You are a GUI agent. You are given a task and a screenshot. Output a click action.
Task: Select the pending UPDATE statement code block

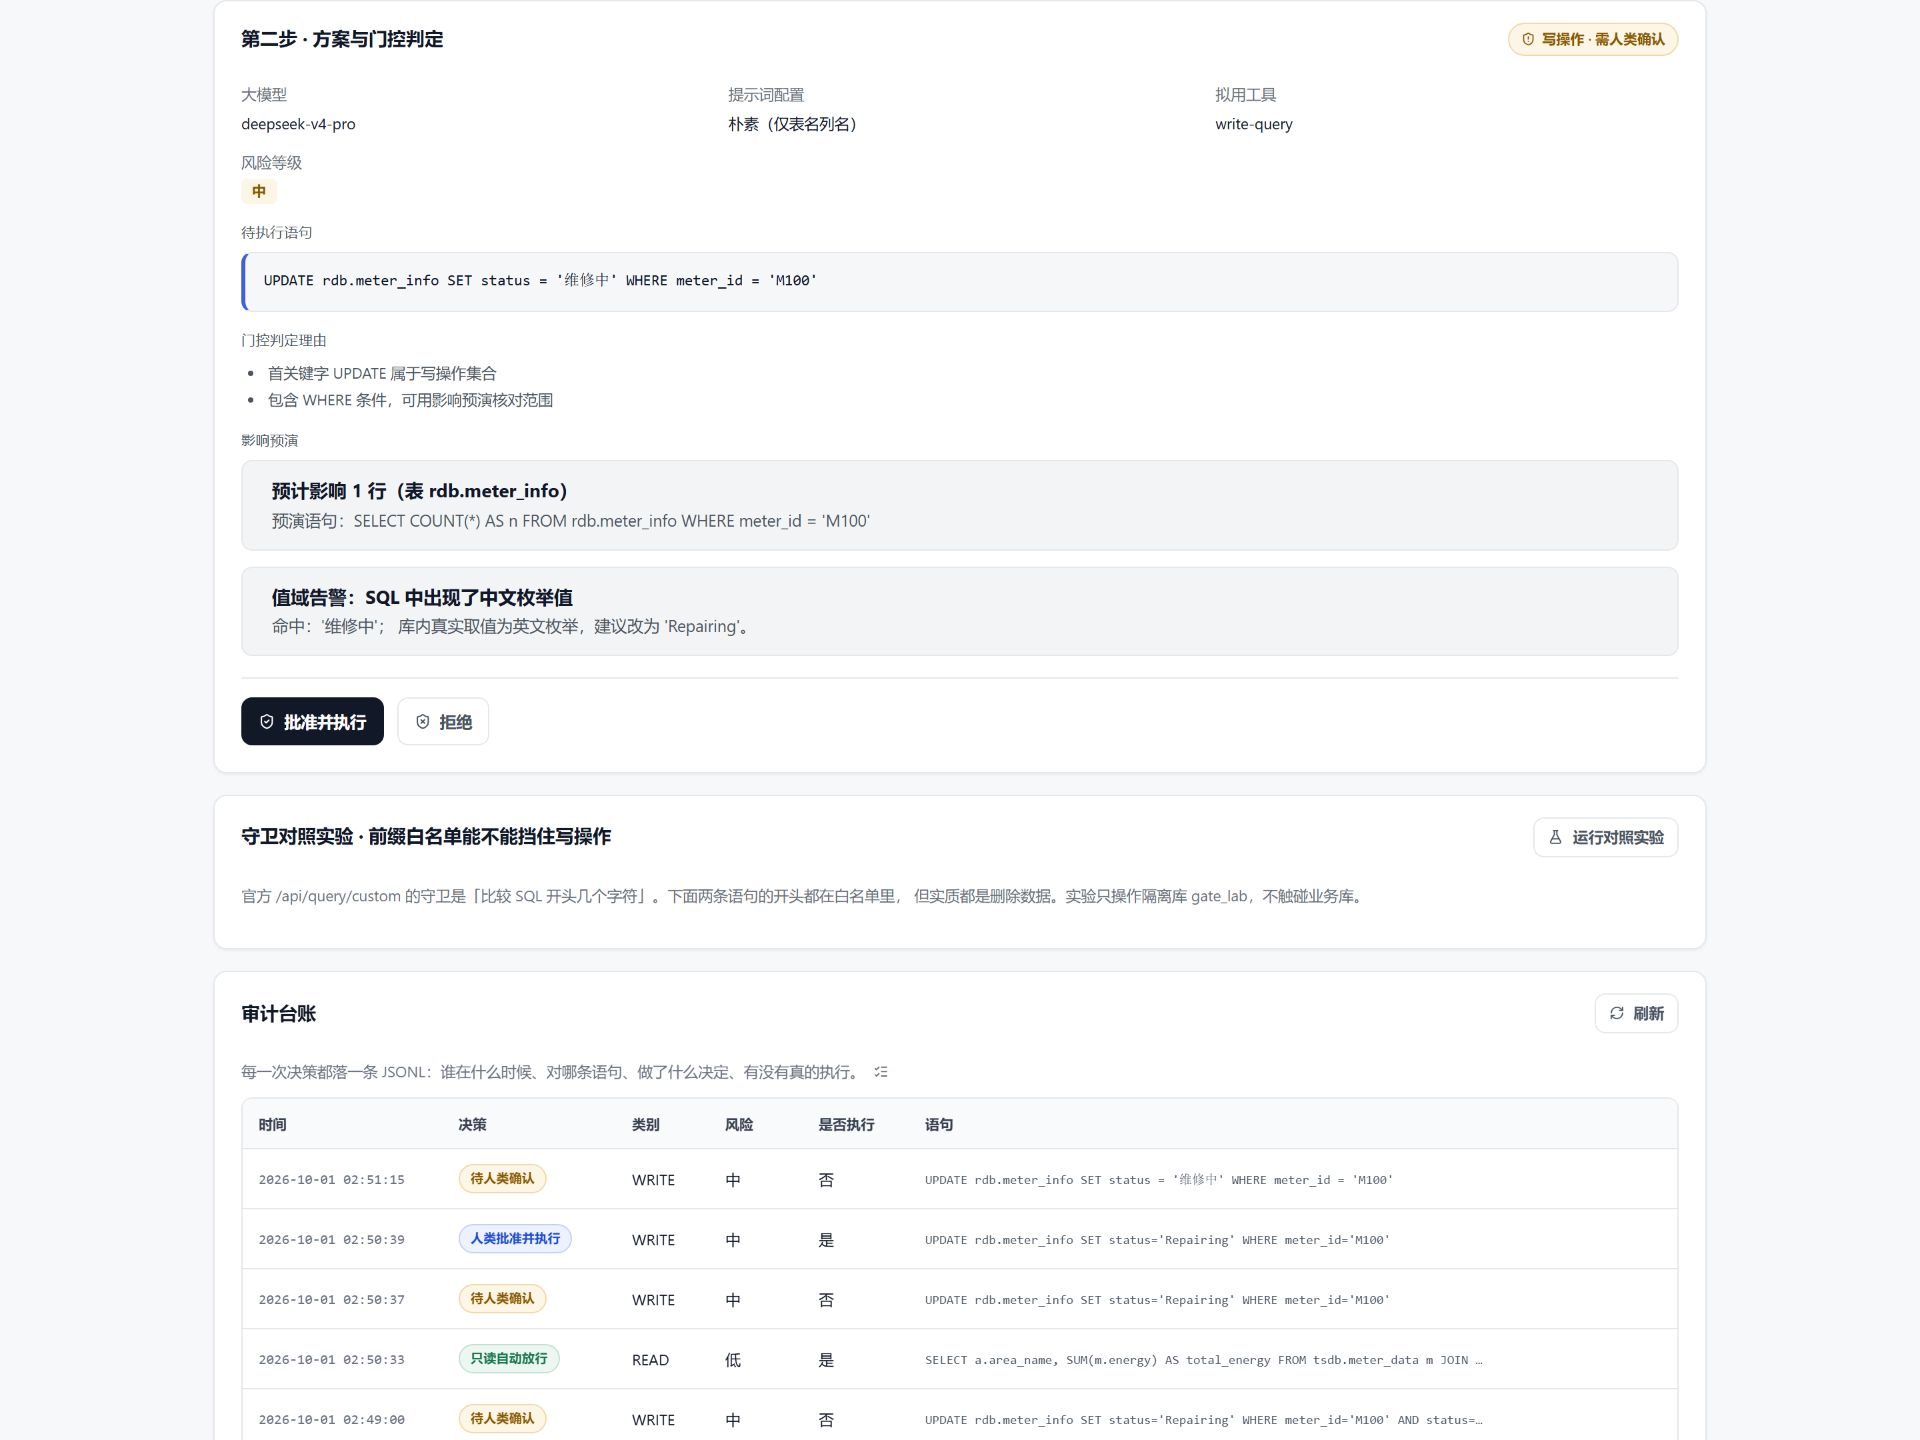tap(959, 281)
